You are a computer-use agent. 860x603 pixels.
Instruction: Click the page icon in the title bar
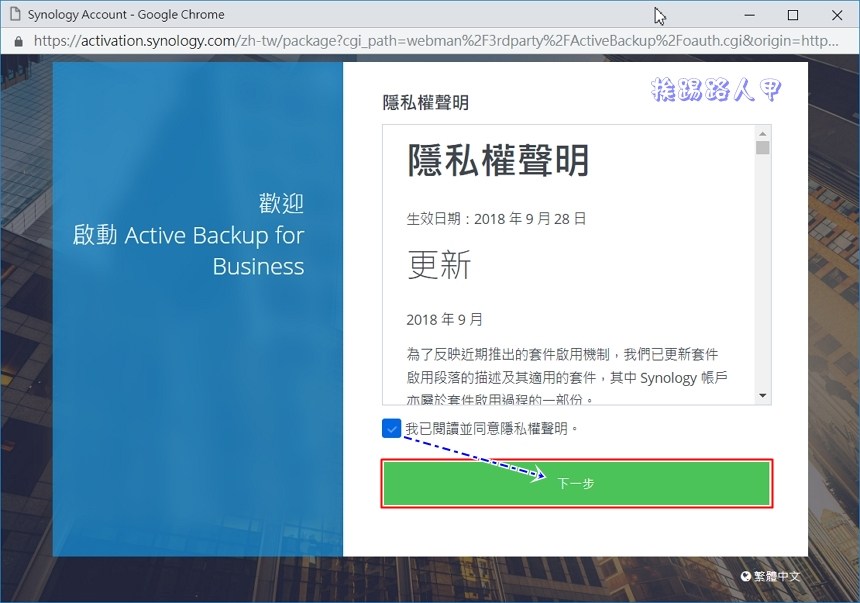tap(15, 14)
